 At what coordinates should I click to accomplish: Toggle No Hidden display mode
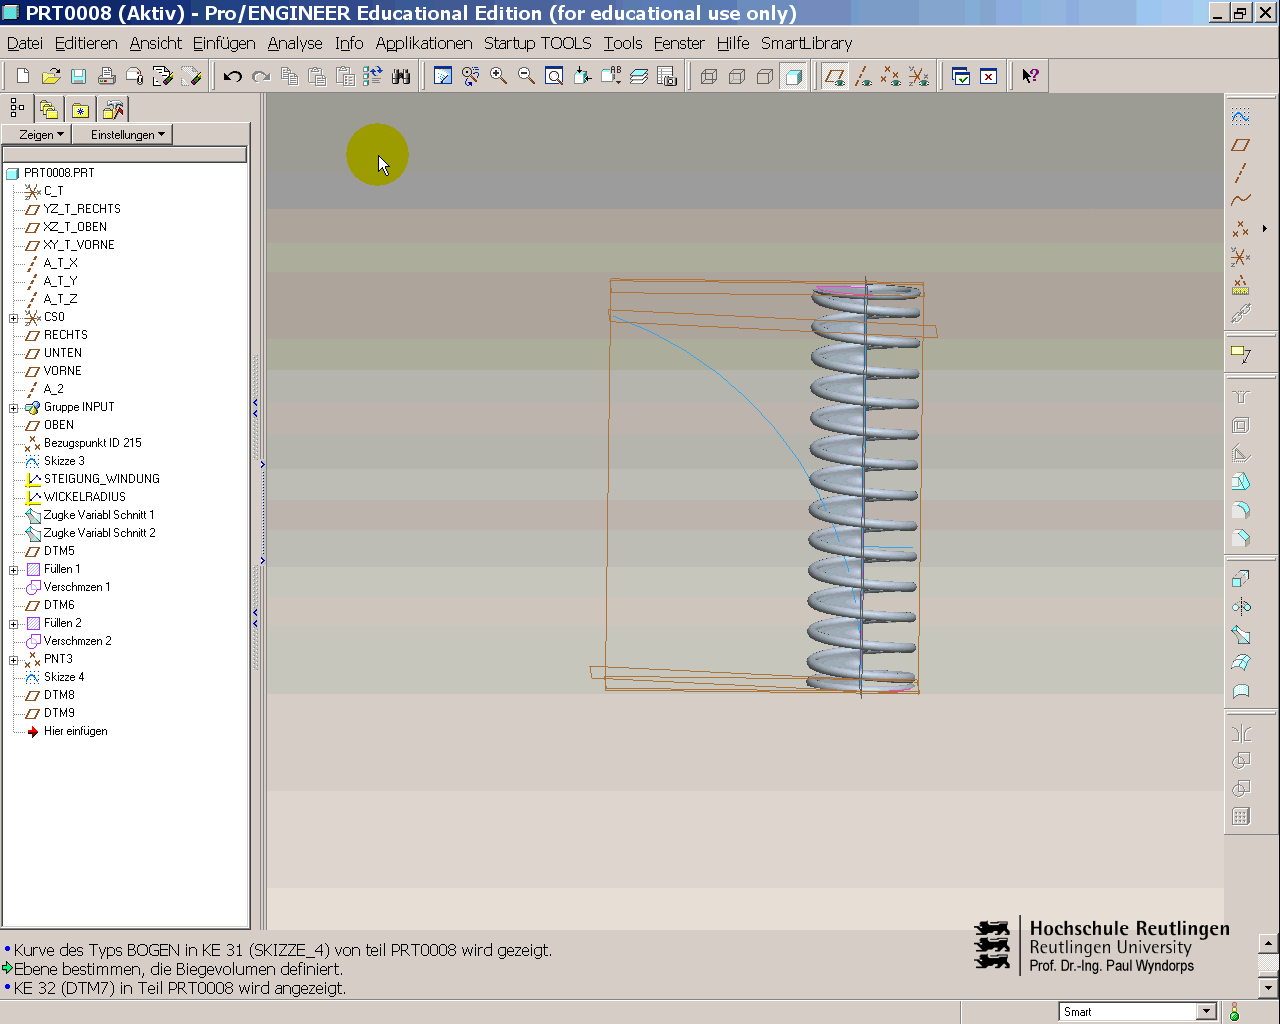pos(765,76)
